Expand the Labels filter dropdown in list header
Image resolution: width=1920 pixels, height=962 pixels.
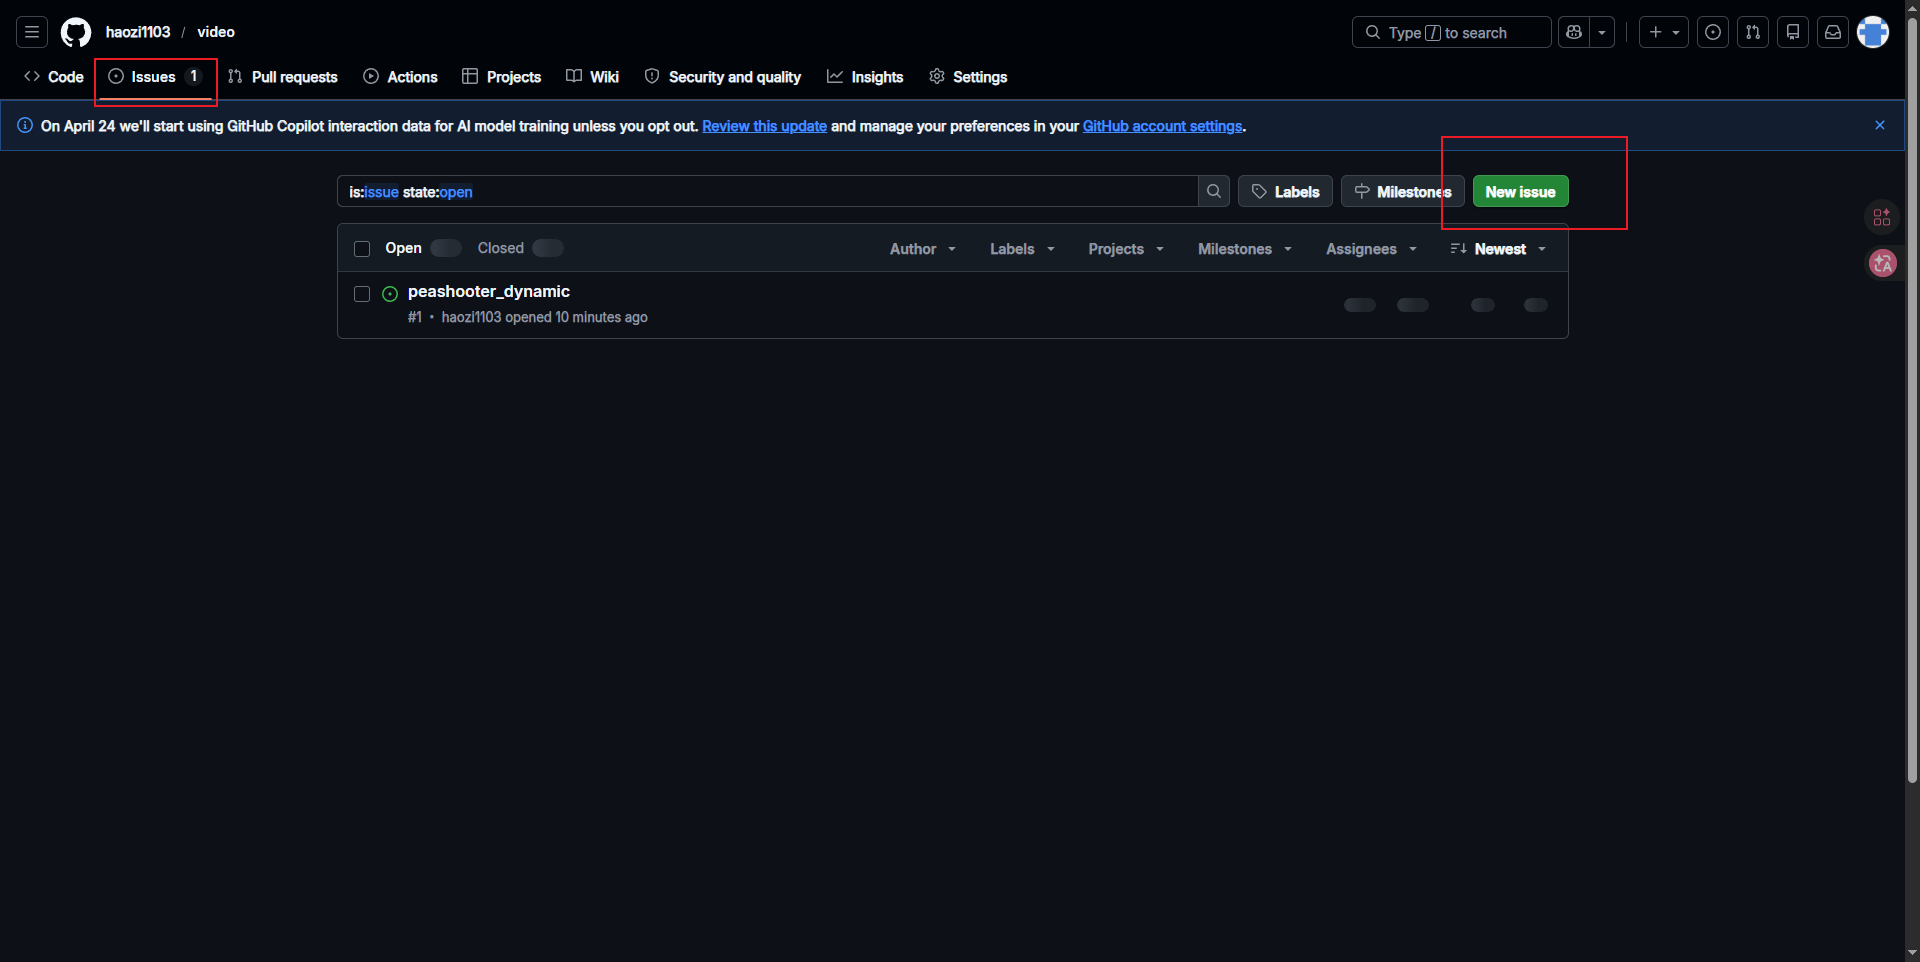[1022, 249]
